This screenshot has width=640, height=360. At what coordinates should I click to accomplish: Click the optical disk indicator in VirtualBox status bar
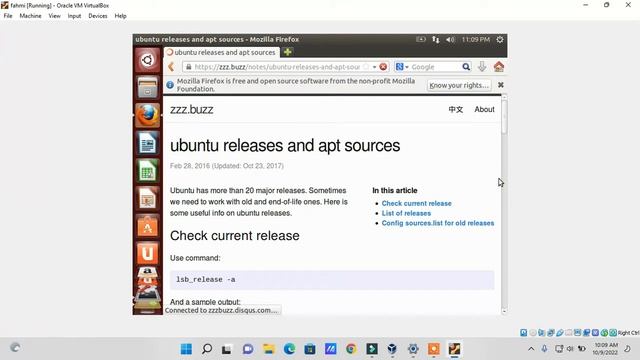[533, 333]
